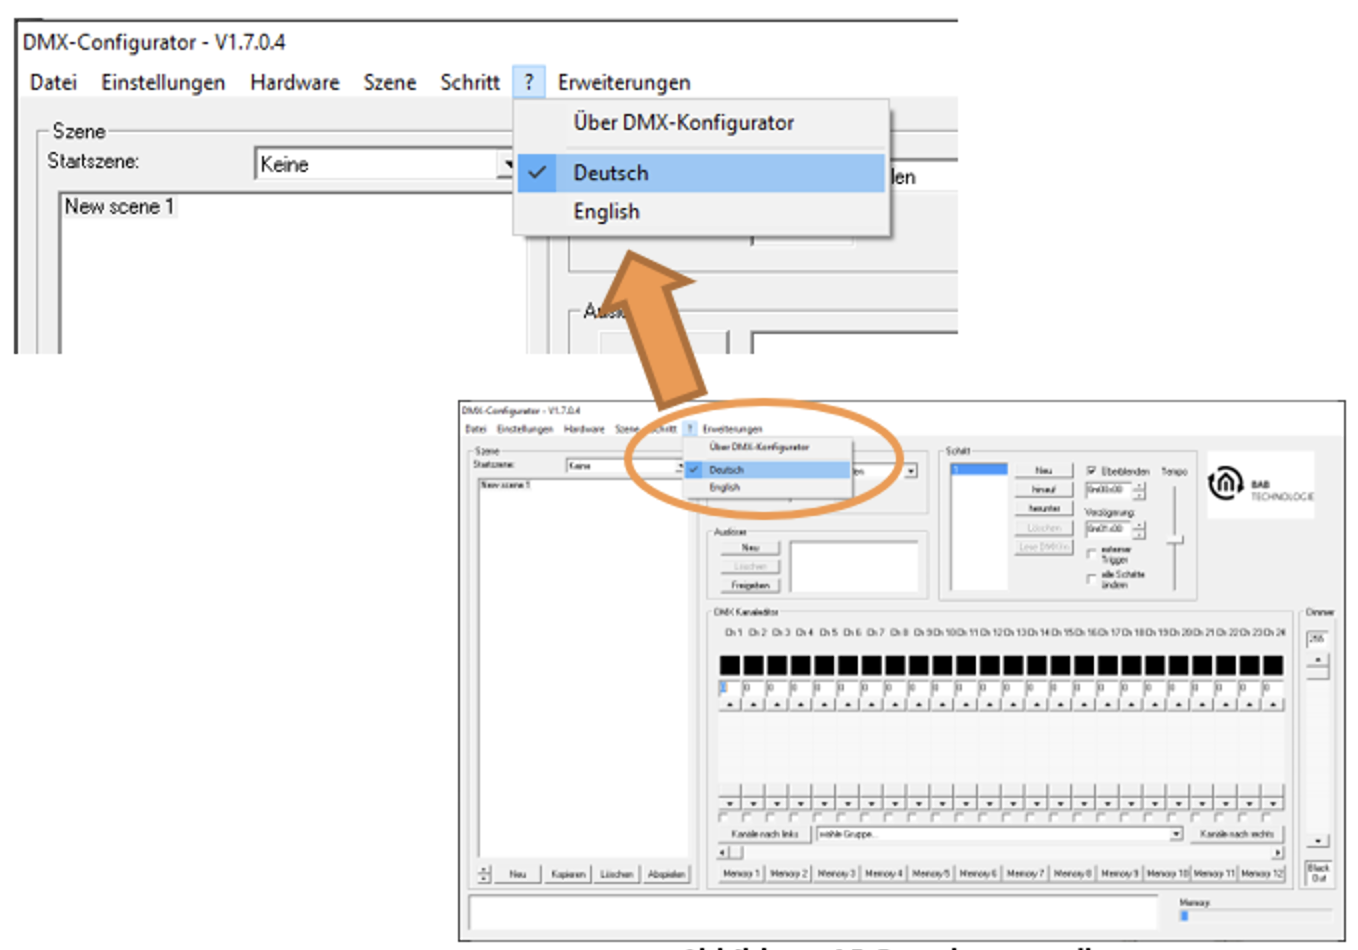Screen dimensions: 1358x950
Task: Click the BAB Technologie logo
Action: tap(1261, 485)
